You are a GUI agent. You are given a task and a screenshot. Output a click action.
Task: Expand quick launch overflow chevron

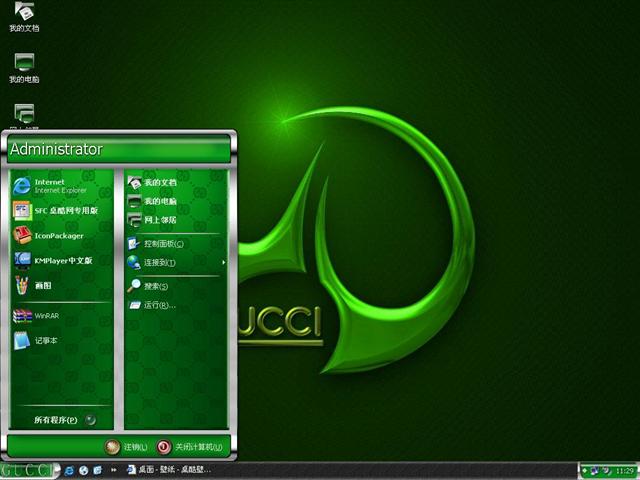click(113, 471)
